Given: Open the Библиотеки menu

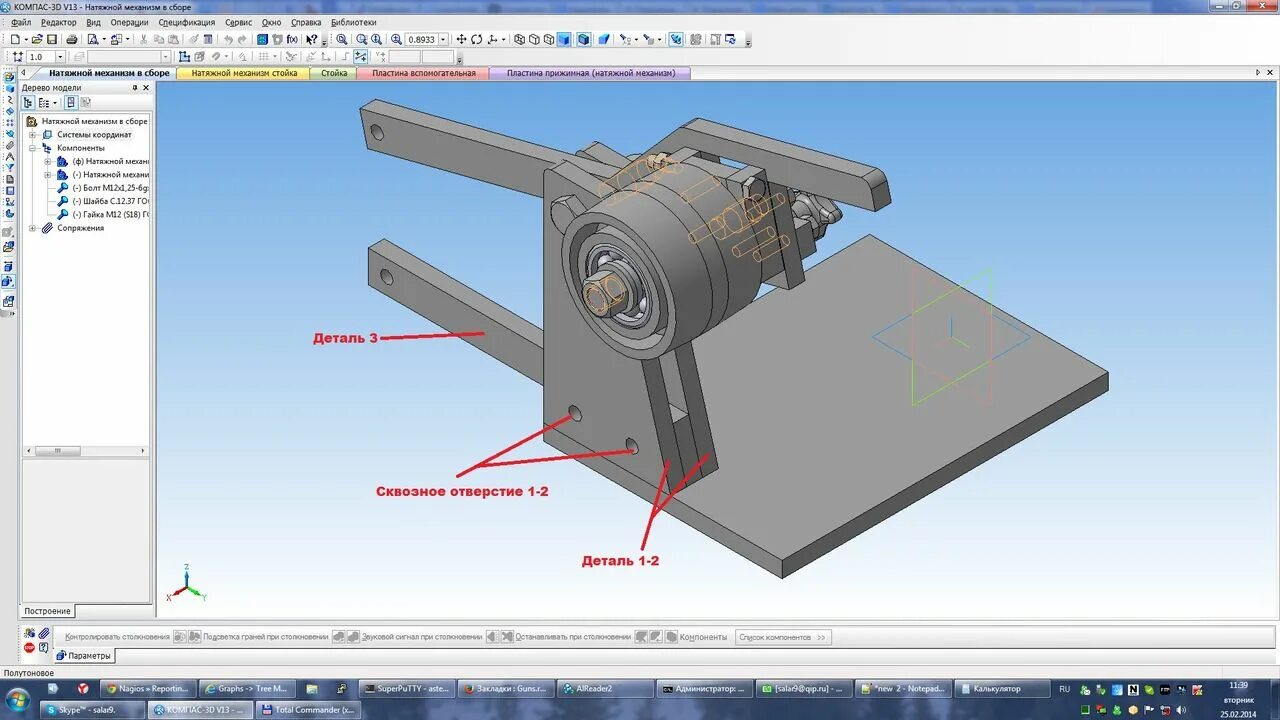Looking at the screenshot, I should click(x=353, y=22).
